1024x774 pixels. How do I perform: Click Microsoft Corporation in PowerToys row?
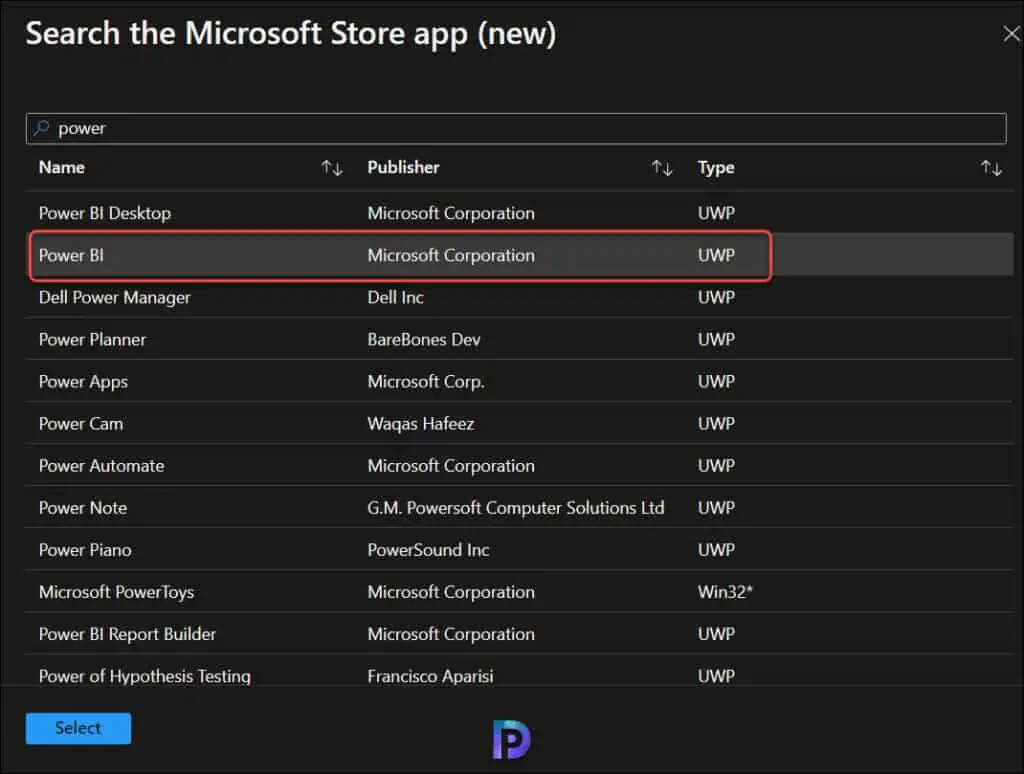pyautogui.click(x=451, y=592)
